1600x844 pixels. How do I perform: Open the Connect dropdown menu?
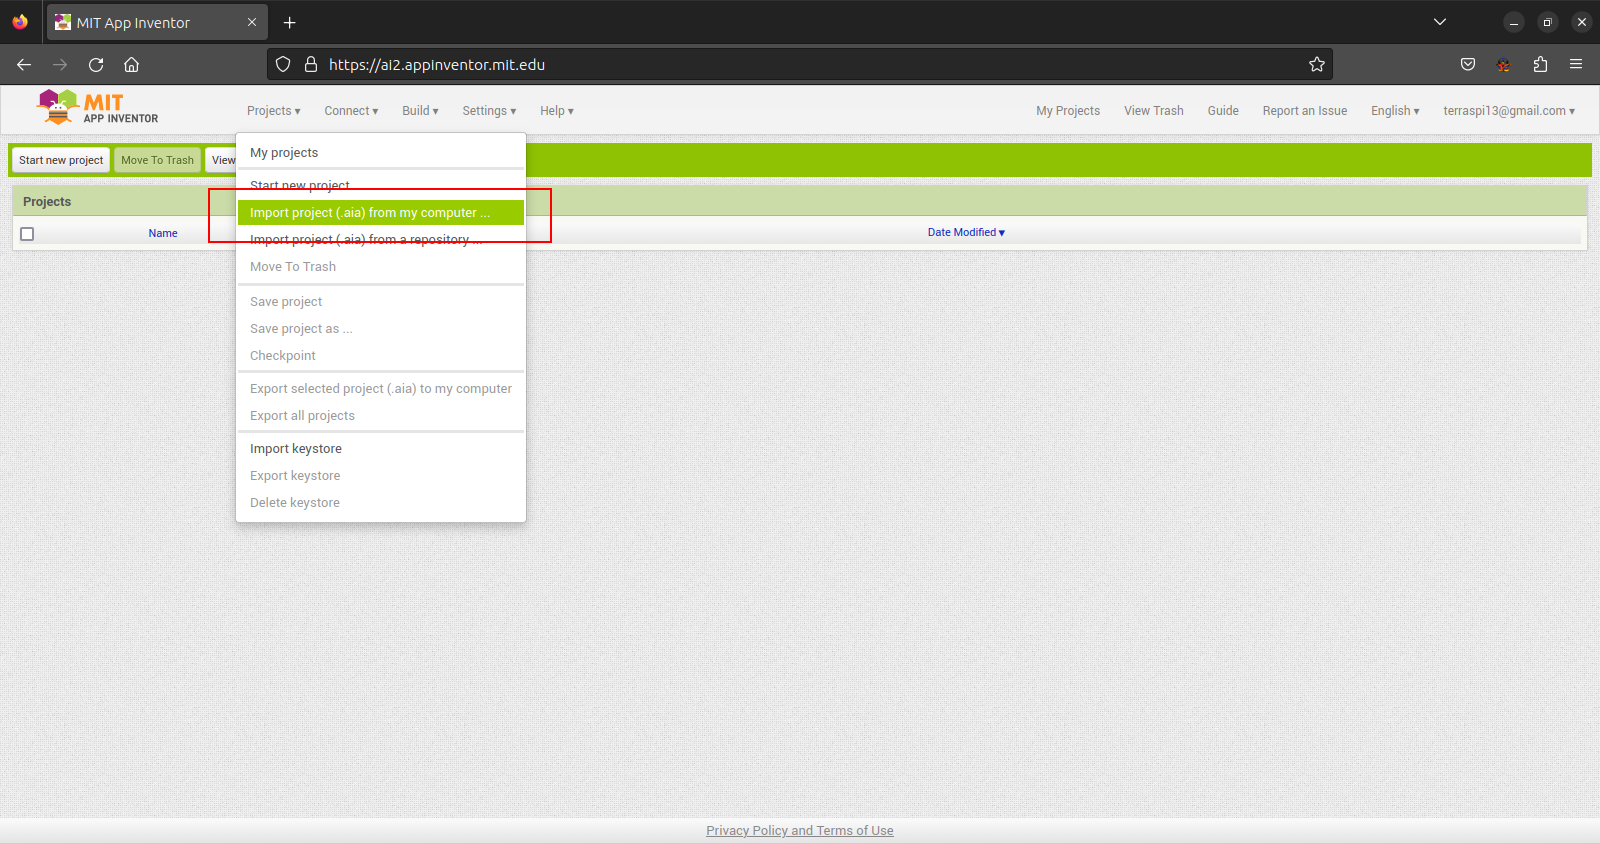coord(351,111)
